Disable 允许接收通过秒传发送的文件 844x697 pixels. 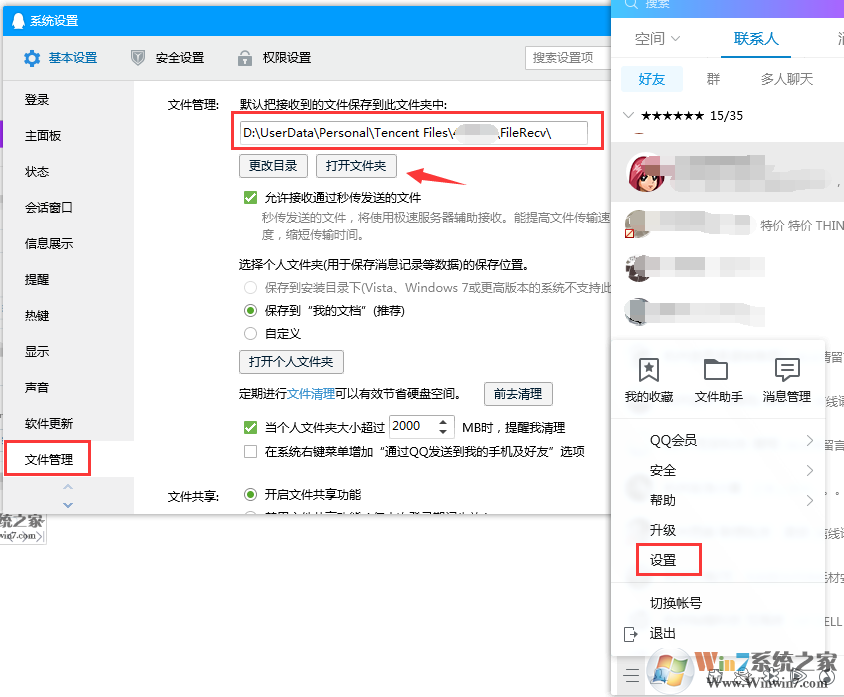pos(252,197)
